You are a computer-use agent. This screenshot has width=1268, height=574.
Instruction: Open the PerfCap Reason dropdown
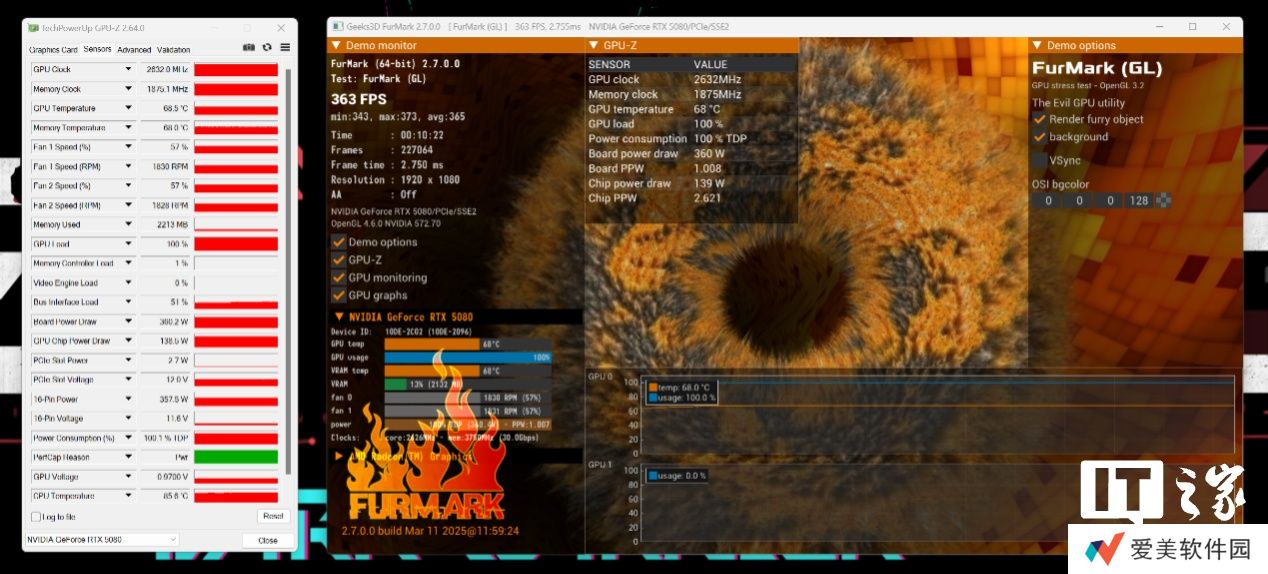tap(128, 457)
